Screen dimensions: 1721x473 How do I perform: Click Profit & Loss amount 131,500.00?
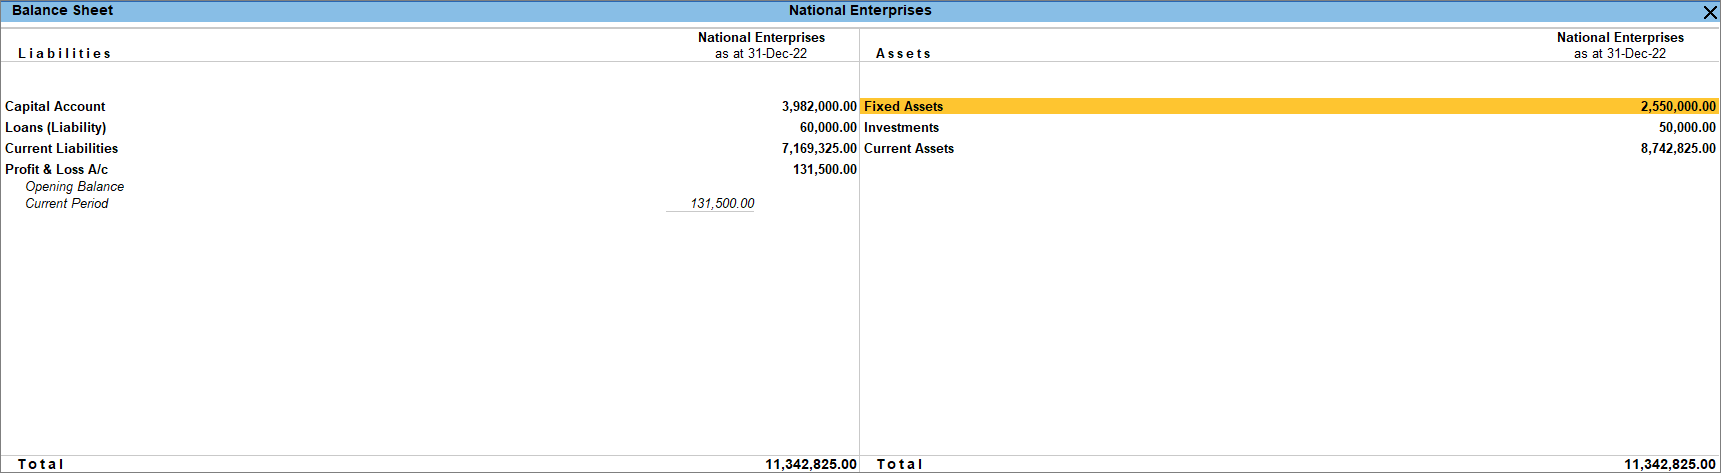click(825, 169)
